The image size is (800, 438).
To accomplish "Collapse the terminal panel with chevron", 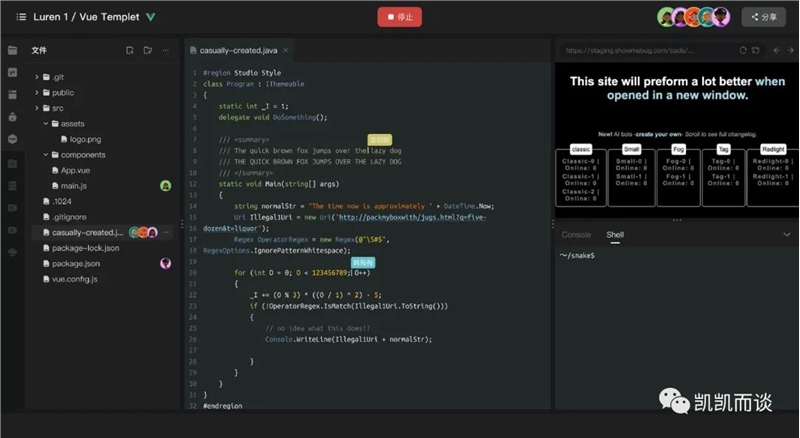I will coord(786,235).
